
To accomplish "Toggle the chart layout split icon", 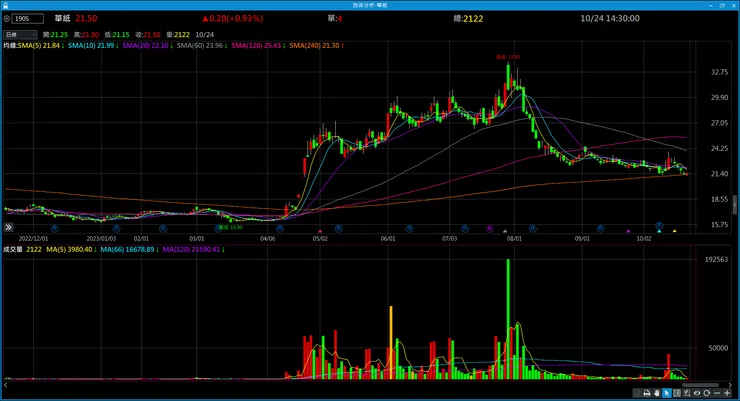I will coord(677,393).
